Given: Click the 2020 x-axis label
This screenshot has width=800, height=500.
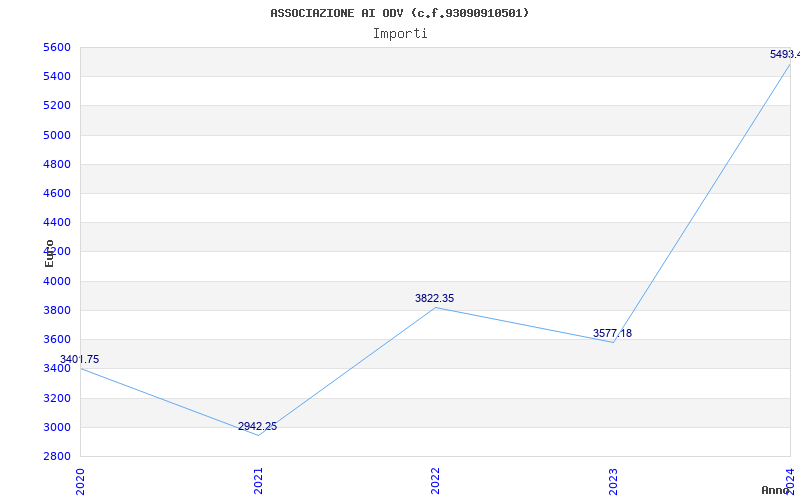Looking at the screenshot, I should [80, 481].
